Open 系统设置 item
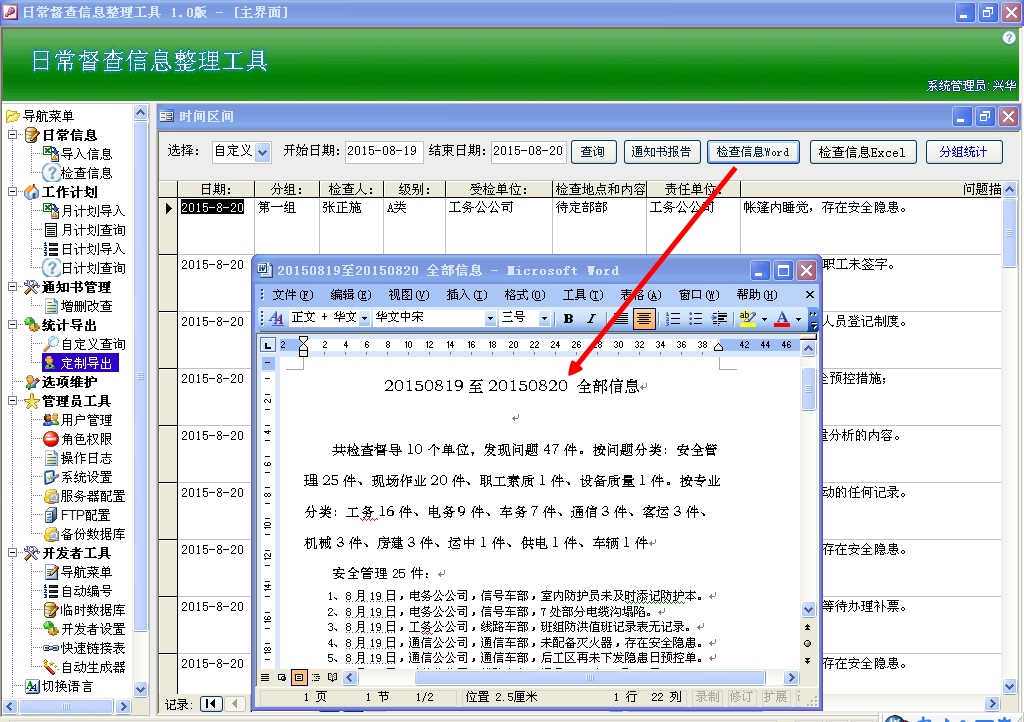This screenshot has width=1024, height=722. (78, 477)
